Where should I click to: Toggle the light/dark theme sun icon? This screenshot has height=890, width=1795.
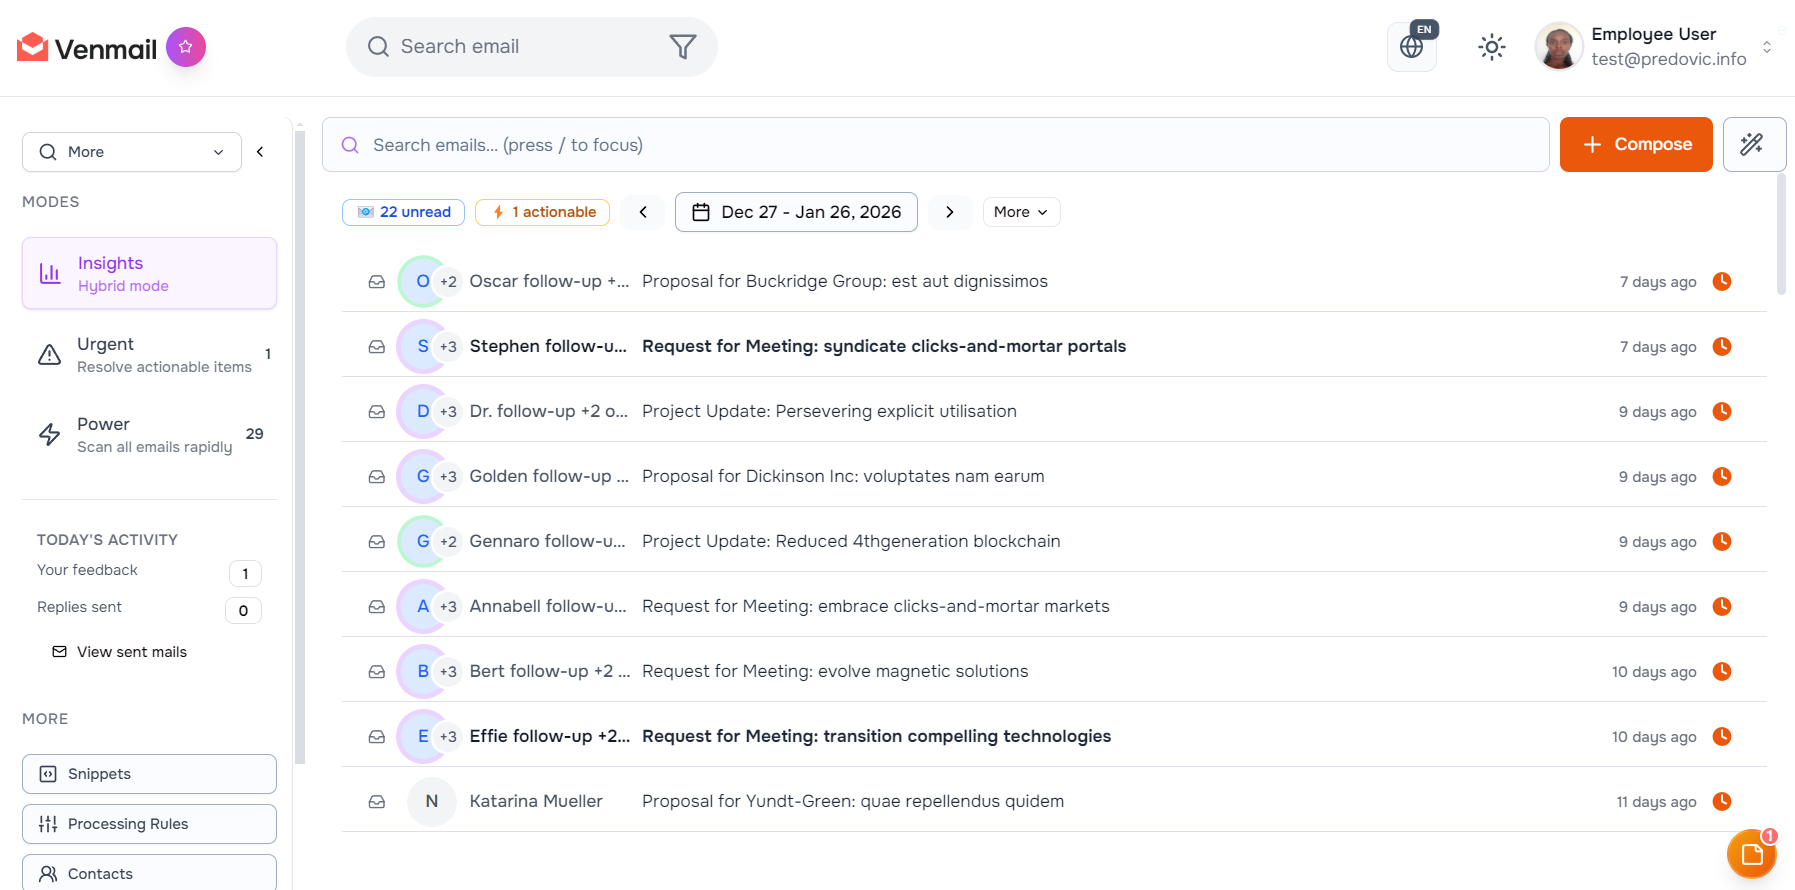(x=1491, y=47)
